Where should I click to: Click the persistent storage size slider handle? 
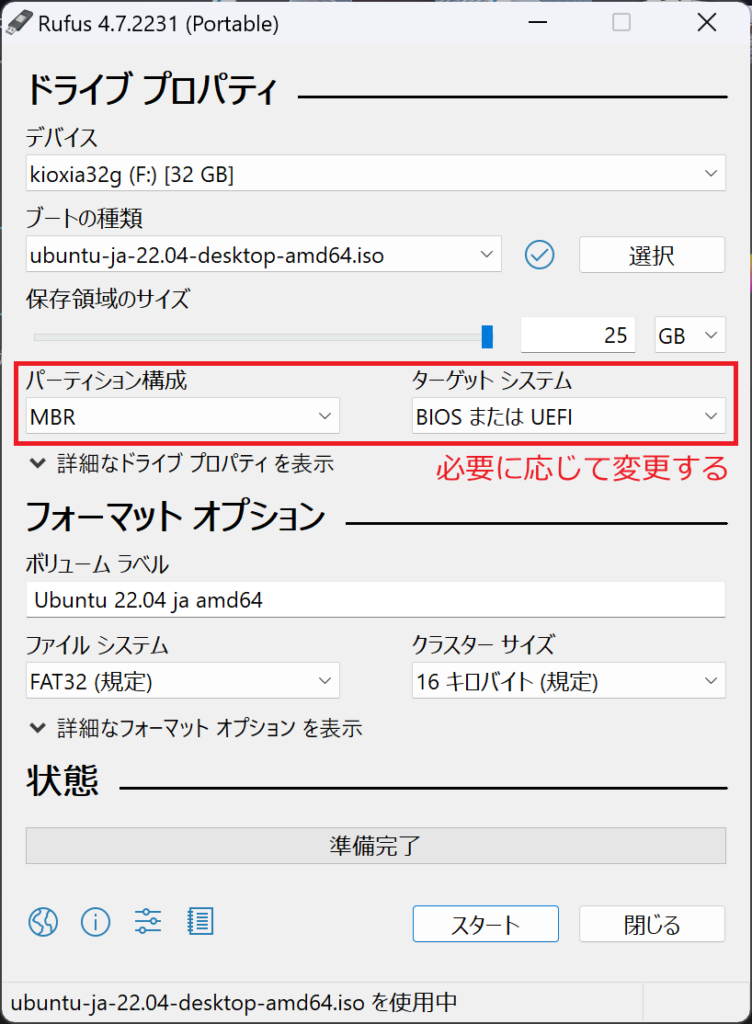click(x=487, y=337)
